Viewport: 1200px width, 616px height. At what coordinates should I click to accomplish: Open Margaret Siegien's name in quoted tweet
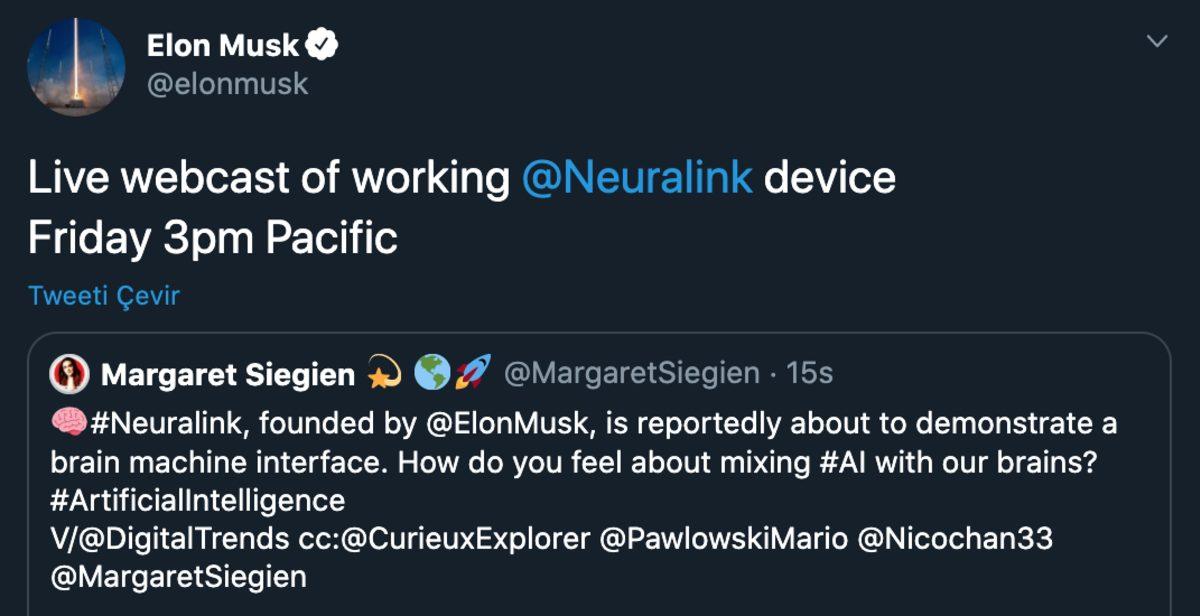pos(228,375)
